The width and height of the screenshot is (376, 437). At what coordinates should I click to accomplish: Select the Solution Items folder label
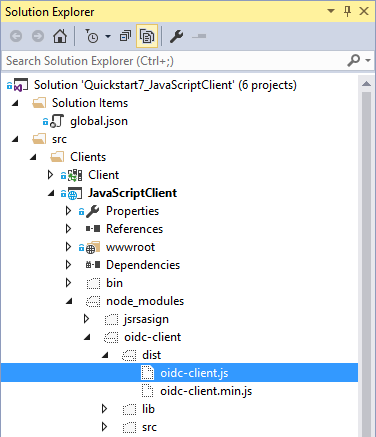pyautogui.click(x=90, y=103)
